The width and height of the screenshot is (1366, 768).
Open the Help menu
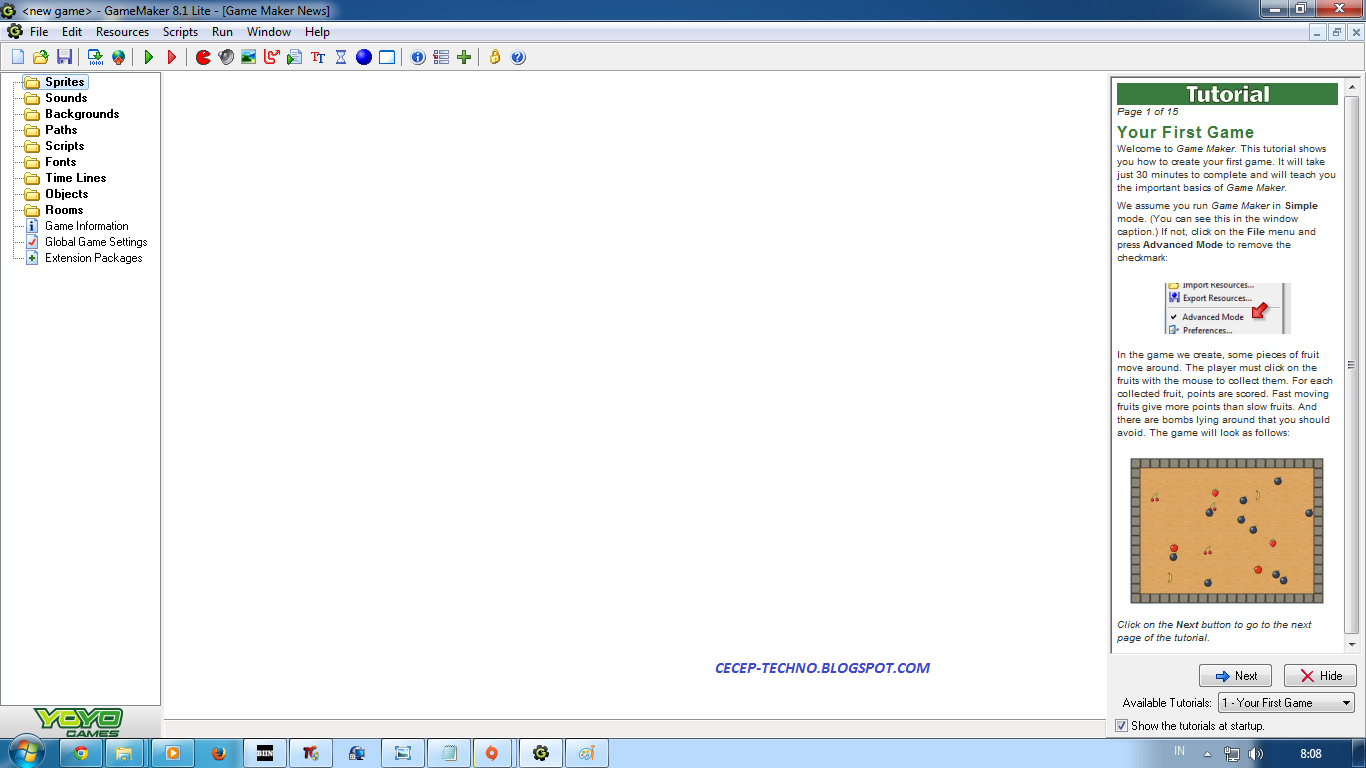317,32
